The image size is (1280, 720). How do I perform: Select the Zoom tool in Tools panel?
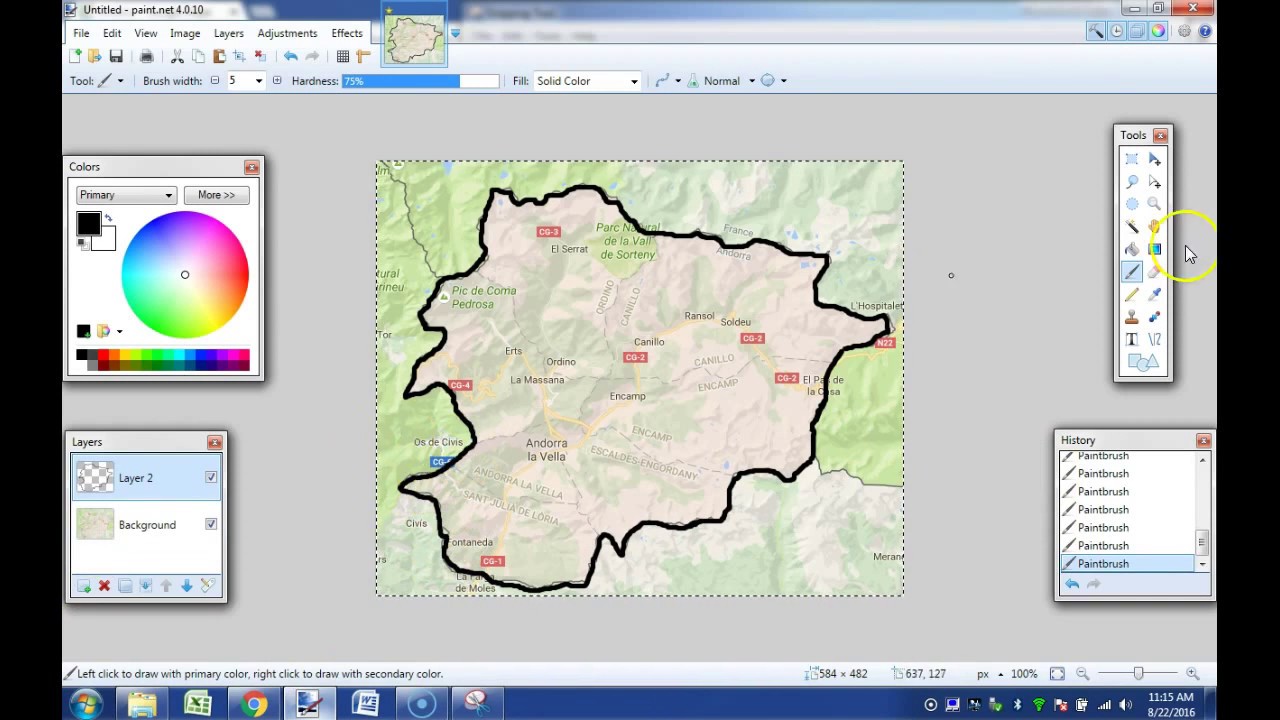tap(1155, 204)
